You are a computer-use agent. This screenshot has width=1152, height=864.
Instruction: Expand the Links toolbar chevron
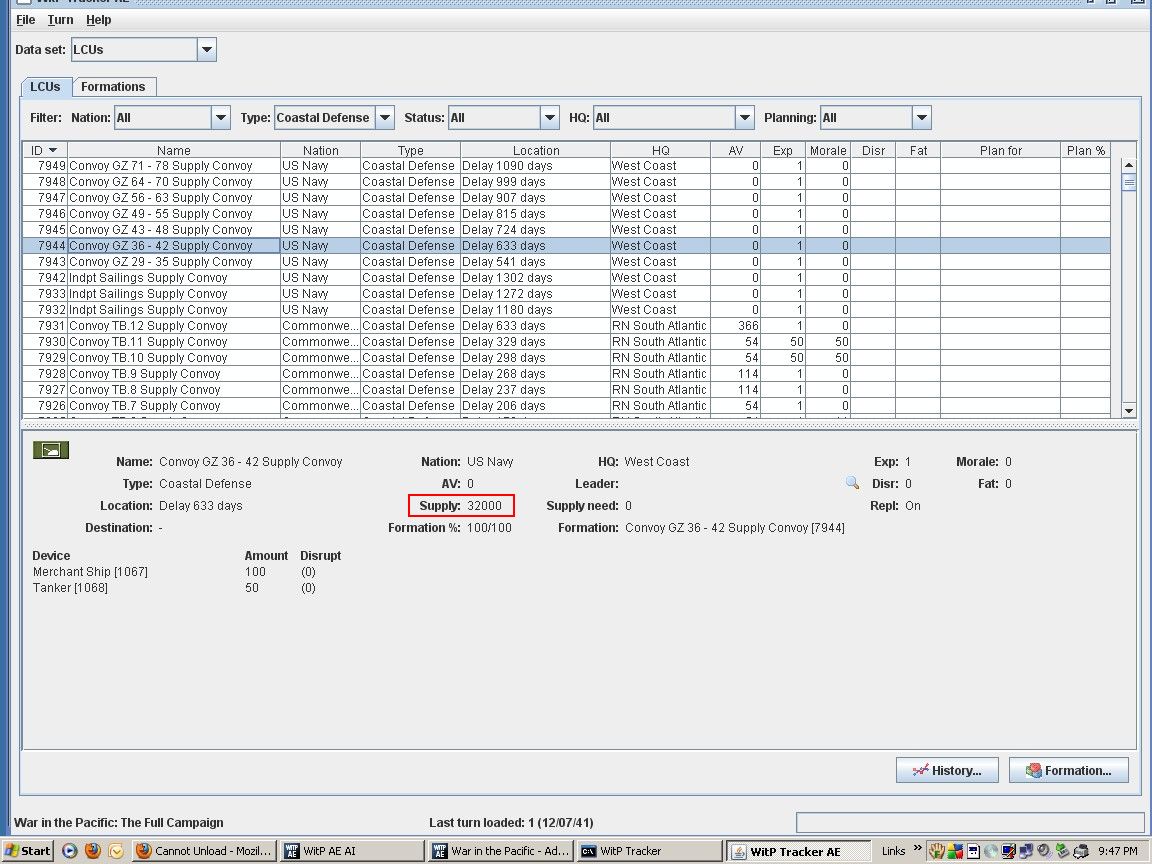coord(918,848)
